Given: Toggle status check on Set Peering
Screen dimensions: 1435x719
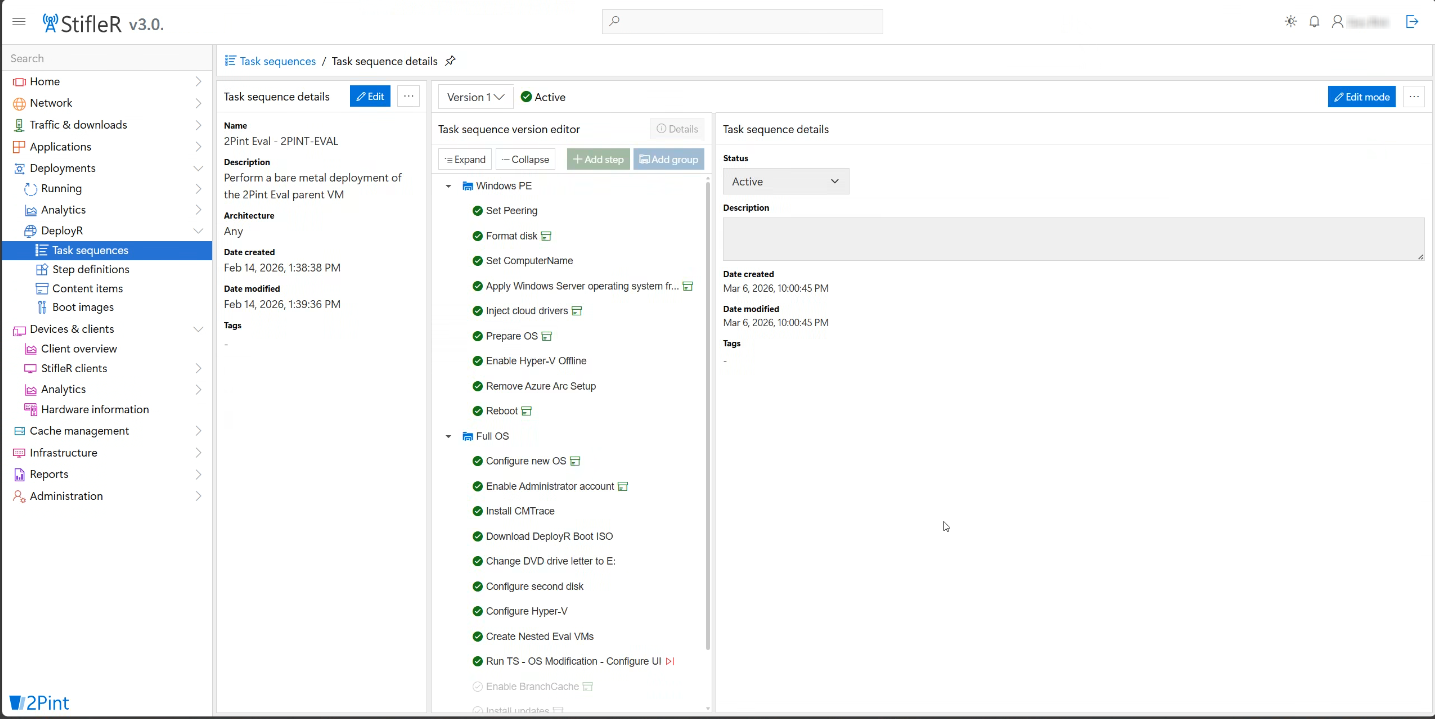Looking at the screenshot, I should click(x=477, y=211).
